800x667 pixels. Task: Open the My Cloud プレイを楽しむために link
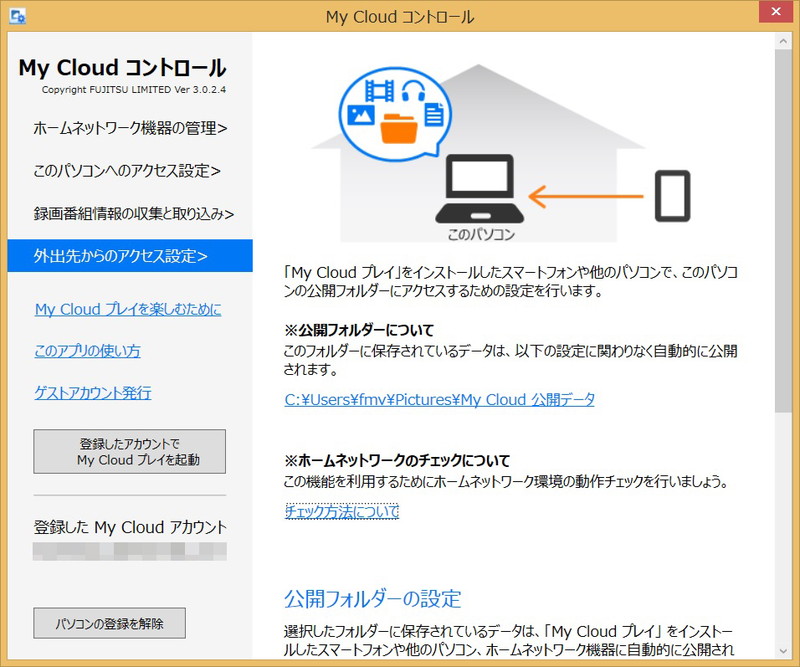point(128,309)
